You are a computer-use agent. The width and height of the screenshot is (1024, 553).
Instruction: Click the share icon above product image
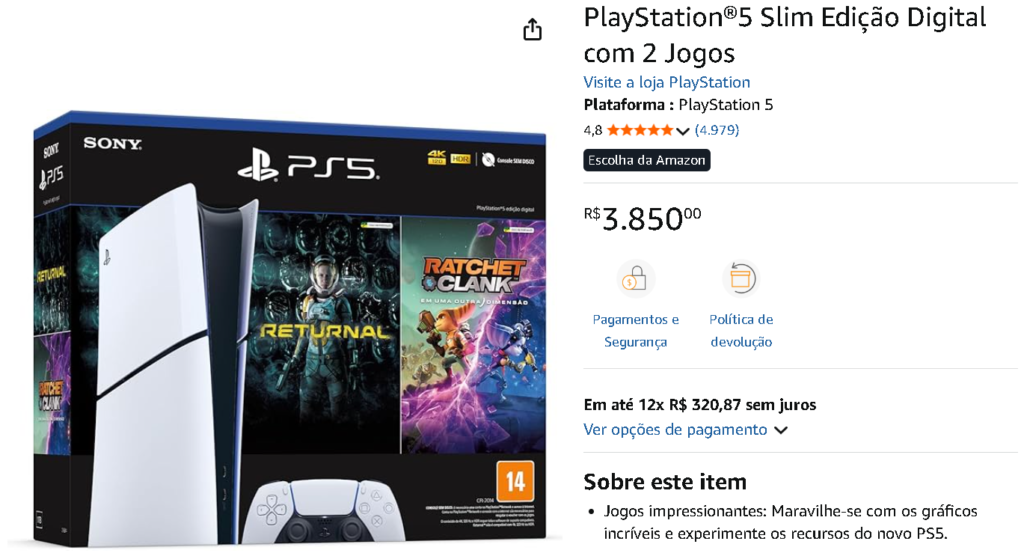pos(532,29)
